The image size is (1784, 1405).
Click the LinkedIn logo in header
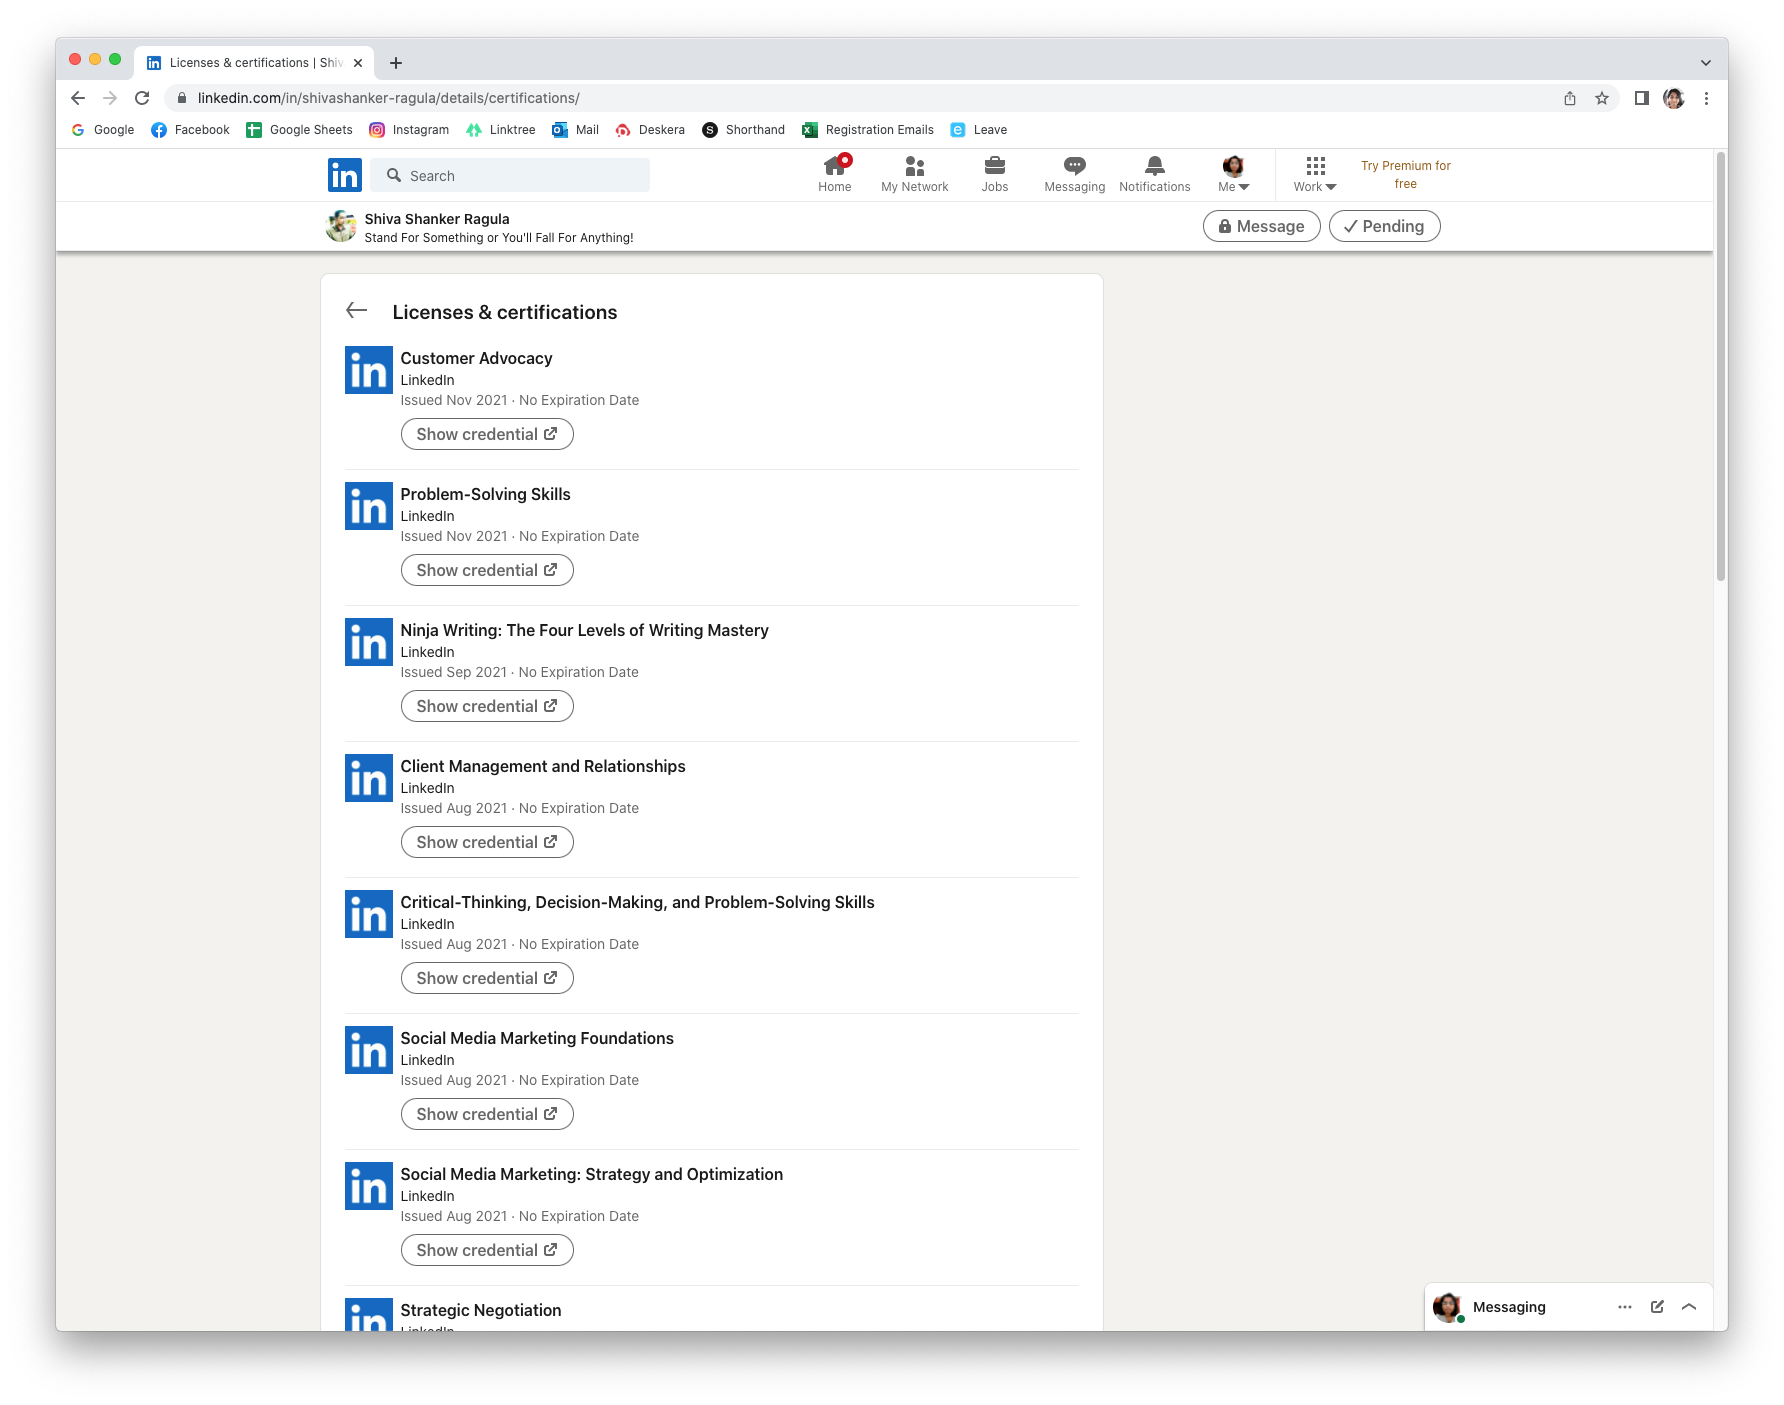click(344, 175)
